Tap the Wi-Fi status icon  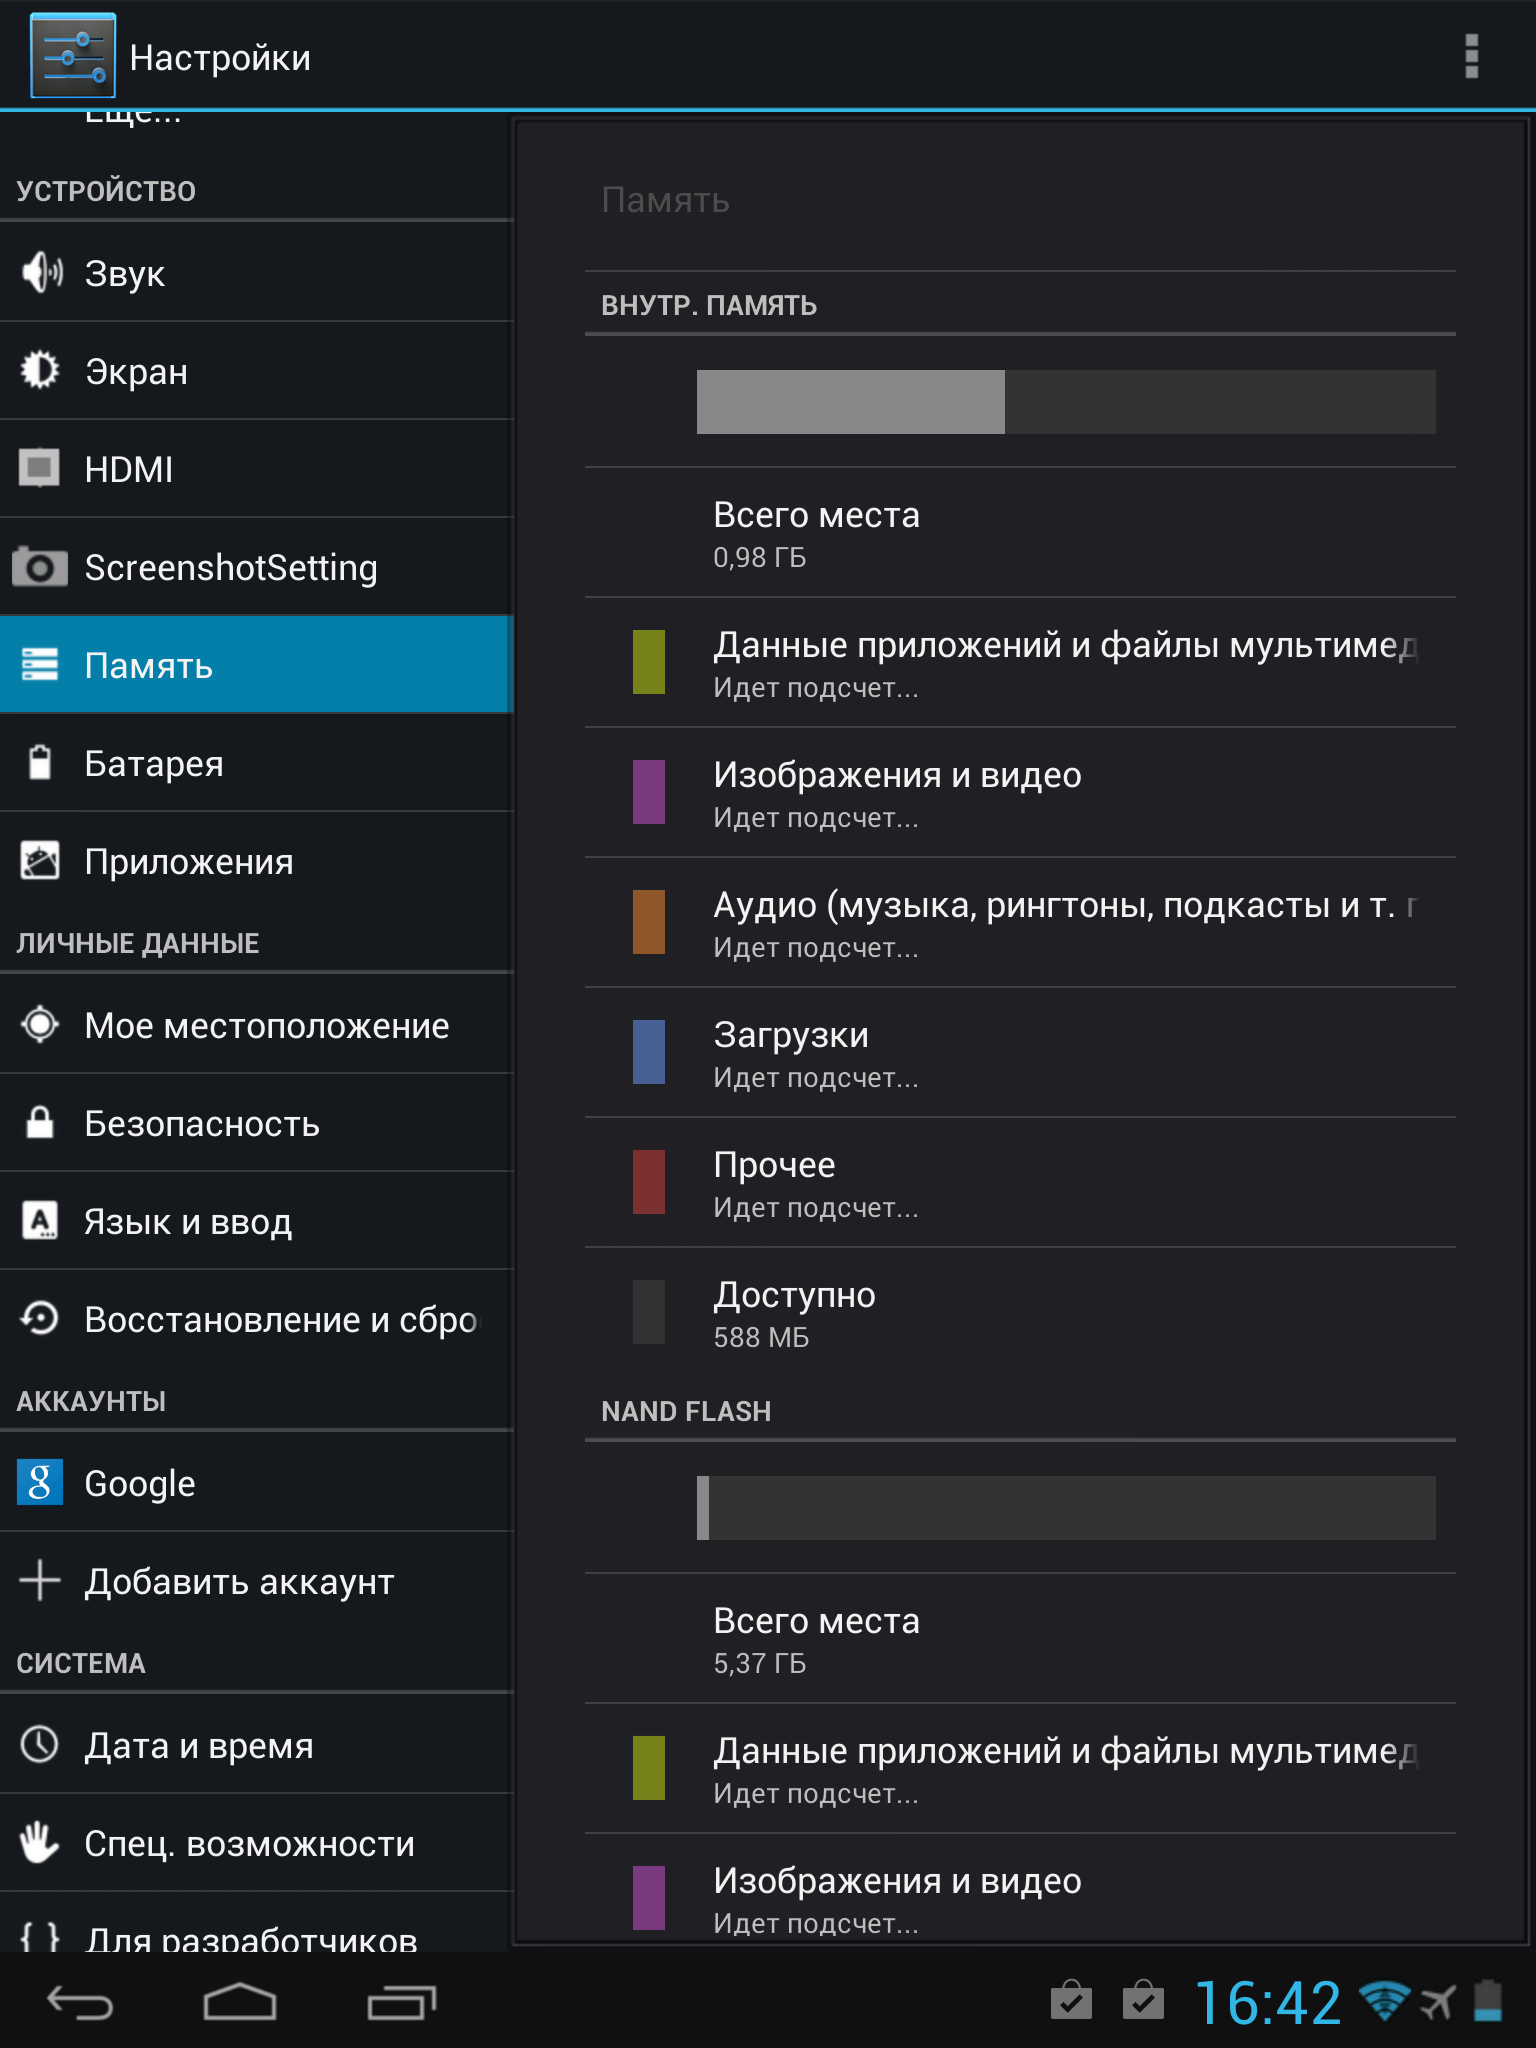point(1383,2002)
